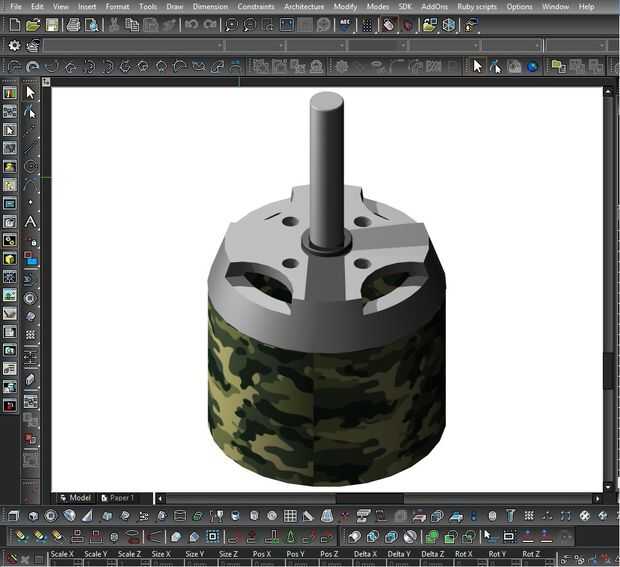
Task: Open the Constraints menu
Action: pos(256,6)
